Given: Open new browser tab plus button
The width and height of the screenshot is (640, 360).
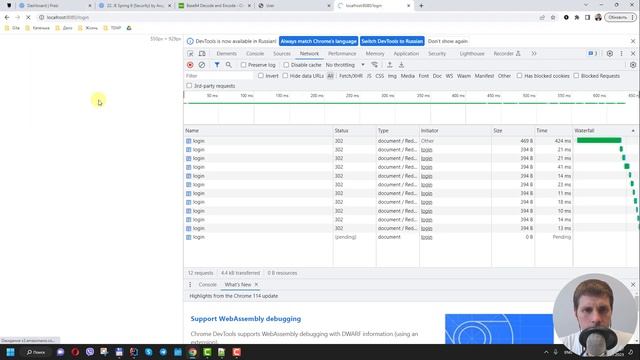Looking at the screenshot, I should click(421, 6).
